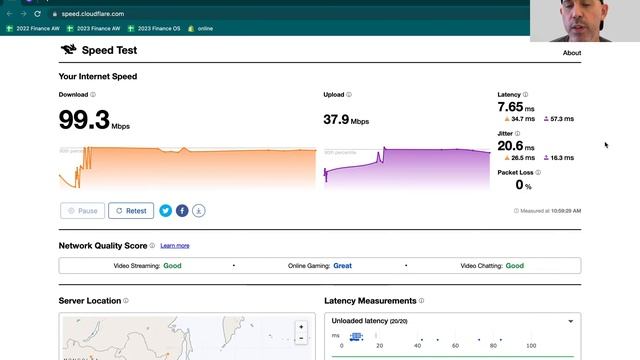
Task: Click the Video Streaming Good rating
Action: 172,266
